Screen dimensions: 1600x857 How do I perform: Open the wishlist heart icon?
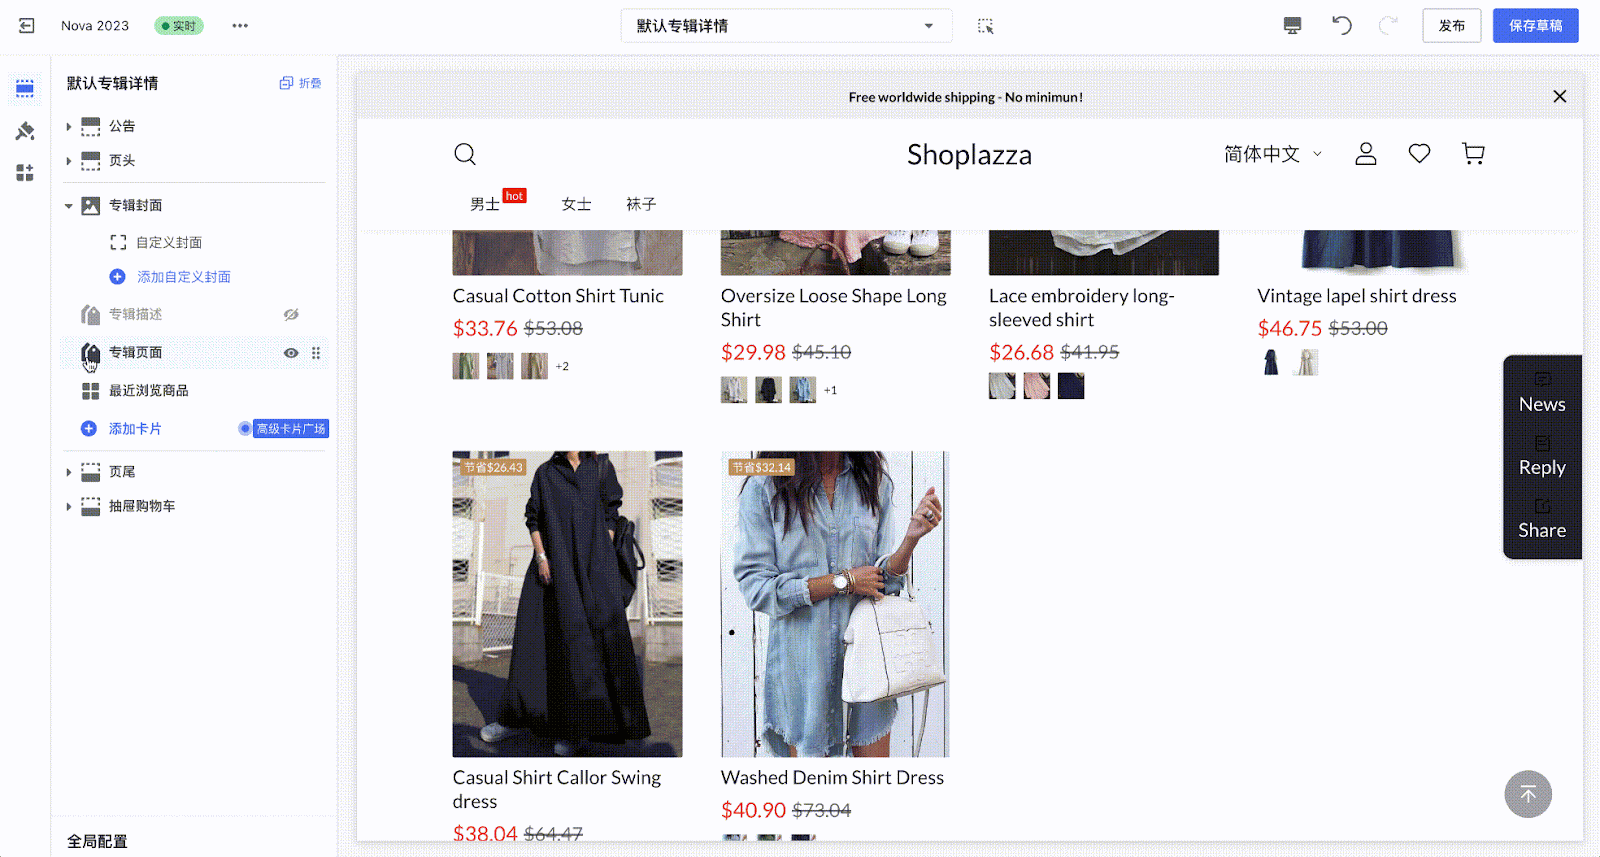pos(1419,154)
